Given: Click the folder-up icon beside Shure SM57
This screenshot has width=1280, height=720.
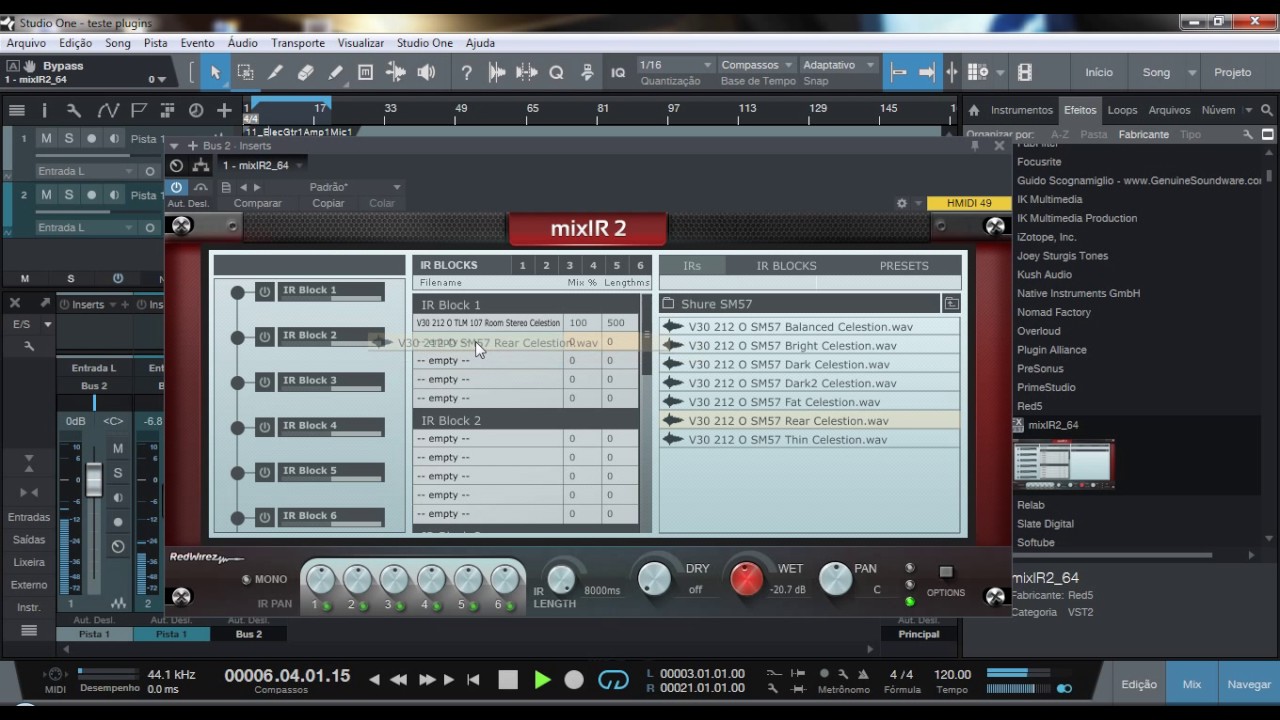Looking at the screenshot, I should 951,303.
